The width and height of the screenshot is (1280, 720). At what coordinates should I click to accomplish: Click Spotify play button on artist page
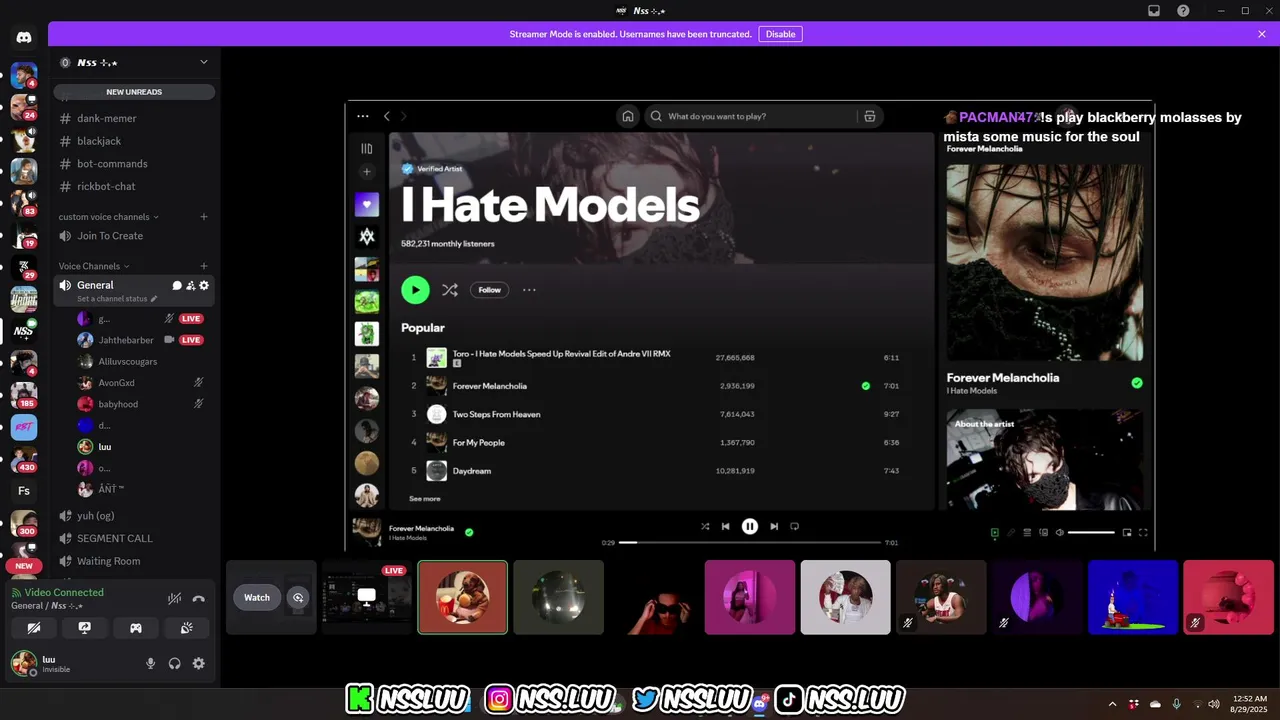[x=415, y=290]
